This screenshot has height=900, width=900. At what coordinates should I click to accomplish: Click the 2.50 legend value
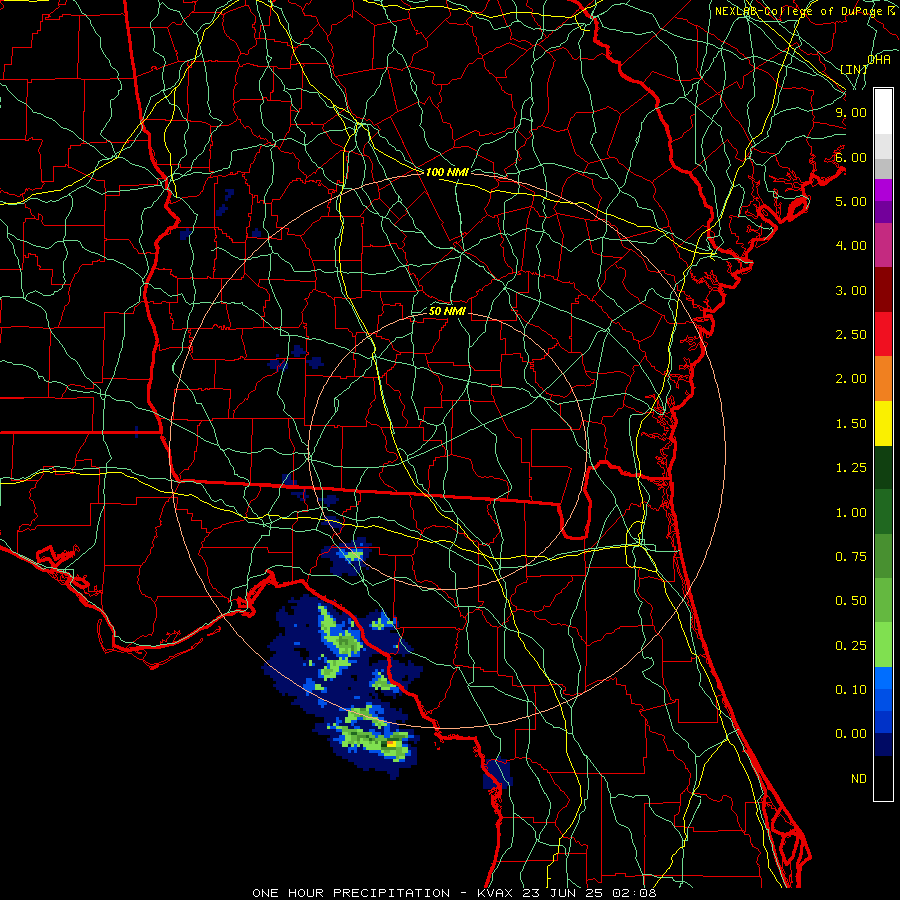pos(851,335)
